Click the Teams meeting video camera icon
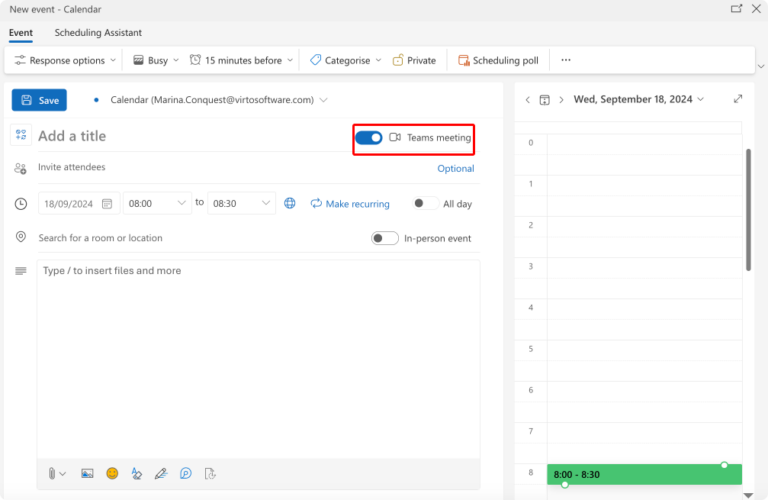768x500 pixels. coord(395,138)
